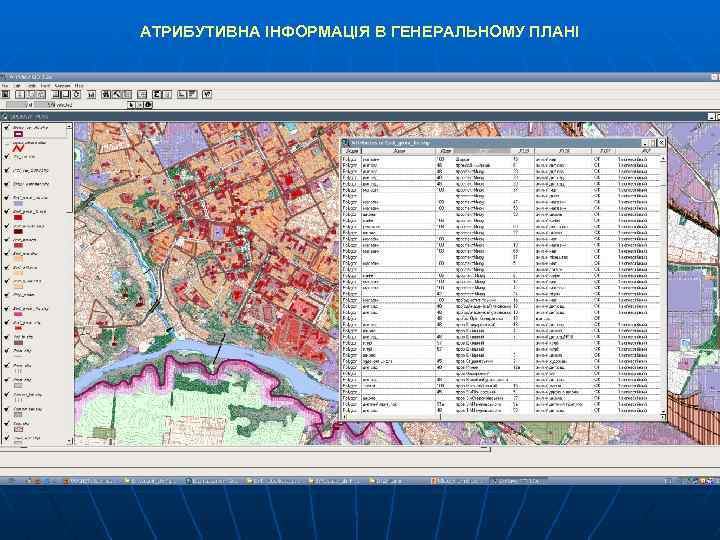
Task: Toggle checkbox of the last visible legend layer
Action: click(x=6, y=438)
